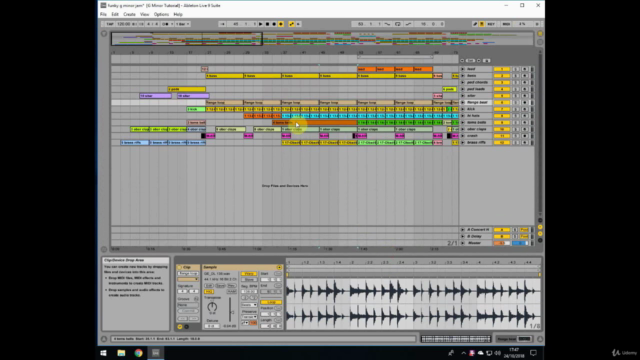Image resolution: width=640 pixels, height=360 pixels.
Task: Click the Re-enable Automation button
Action: click(x=298, y=24)
